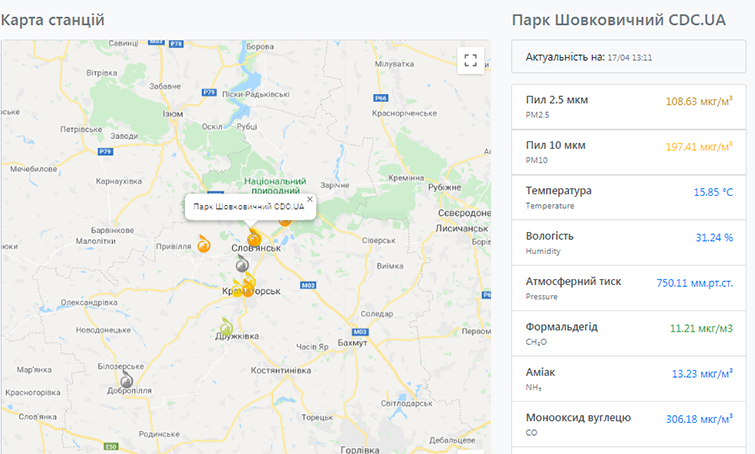Click the ammonia value 13.23 мкг/м³
Viewport: 755px width, 454px height.
(x=703, y=374)
